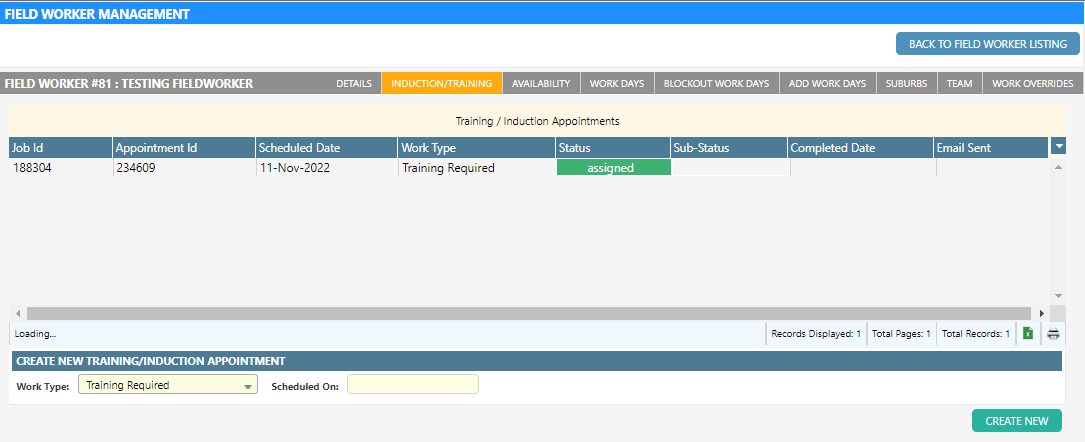Screen dimensions: 1085x442
Task: Go to Blockout Work Days tab
Action: click(716, 84)
